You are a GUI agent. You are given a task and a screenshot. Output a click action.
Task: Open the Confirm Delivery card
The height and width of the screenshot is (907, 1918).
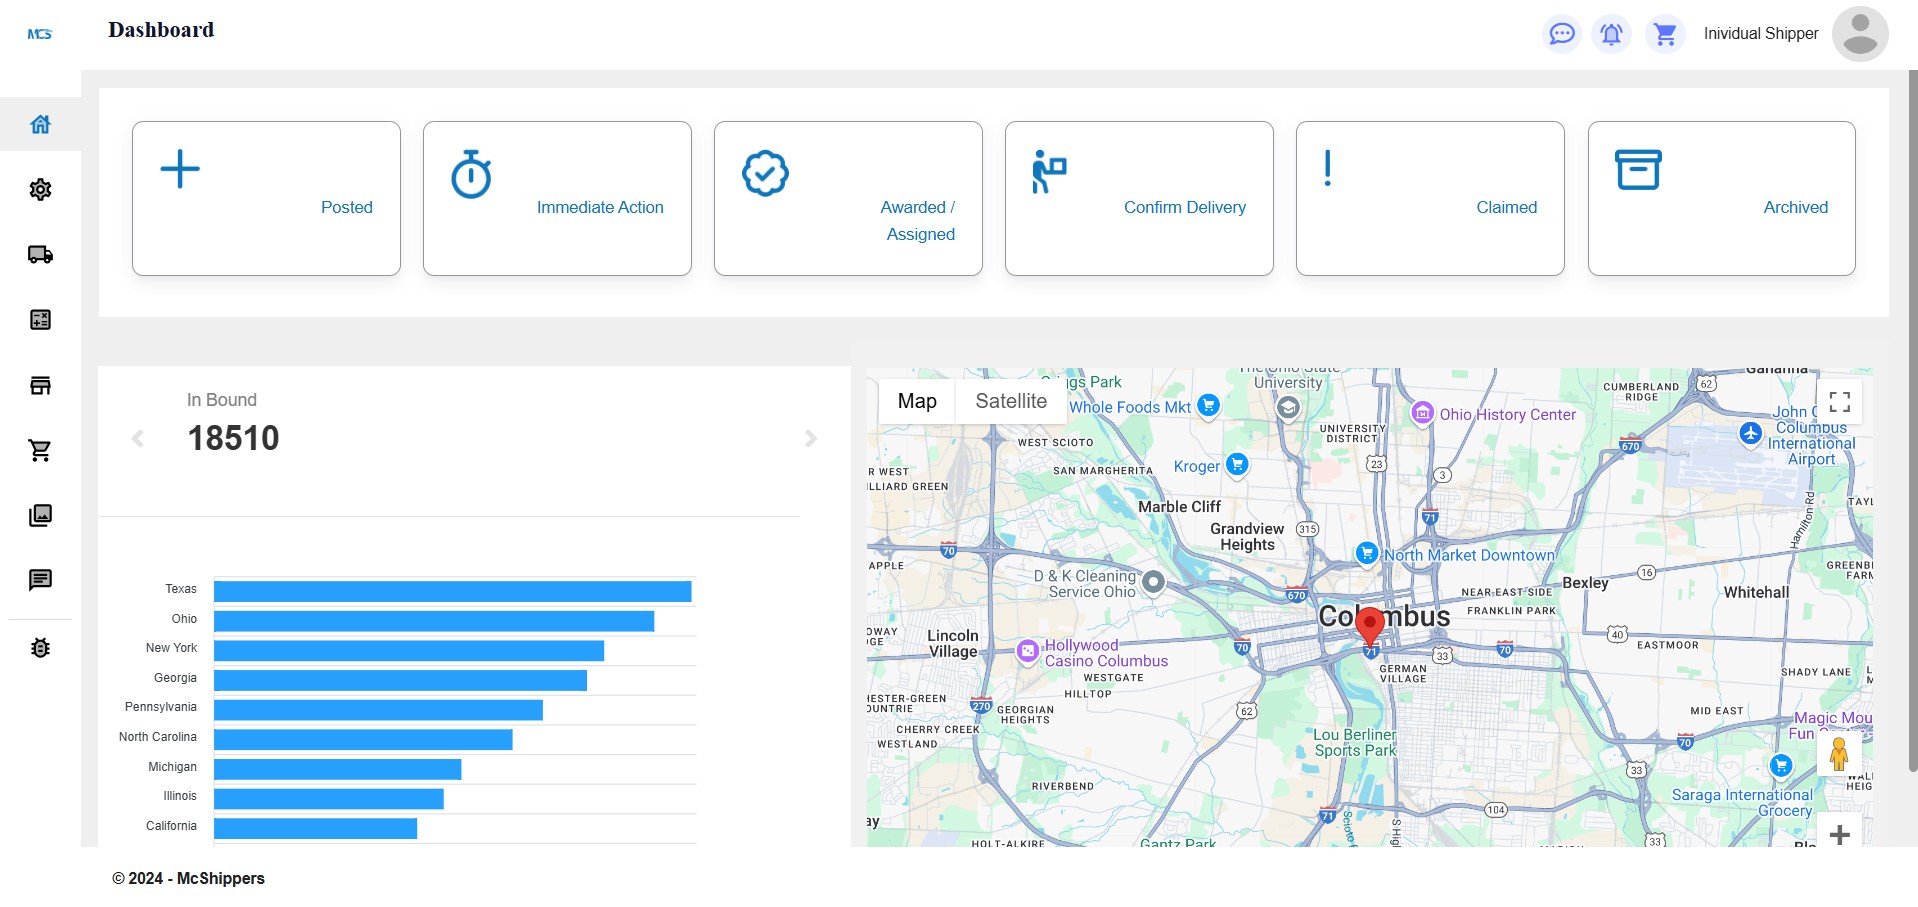coord(1139,198)
